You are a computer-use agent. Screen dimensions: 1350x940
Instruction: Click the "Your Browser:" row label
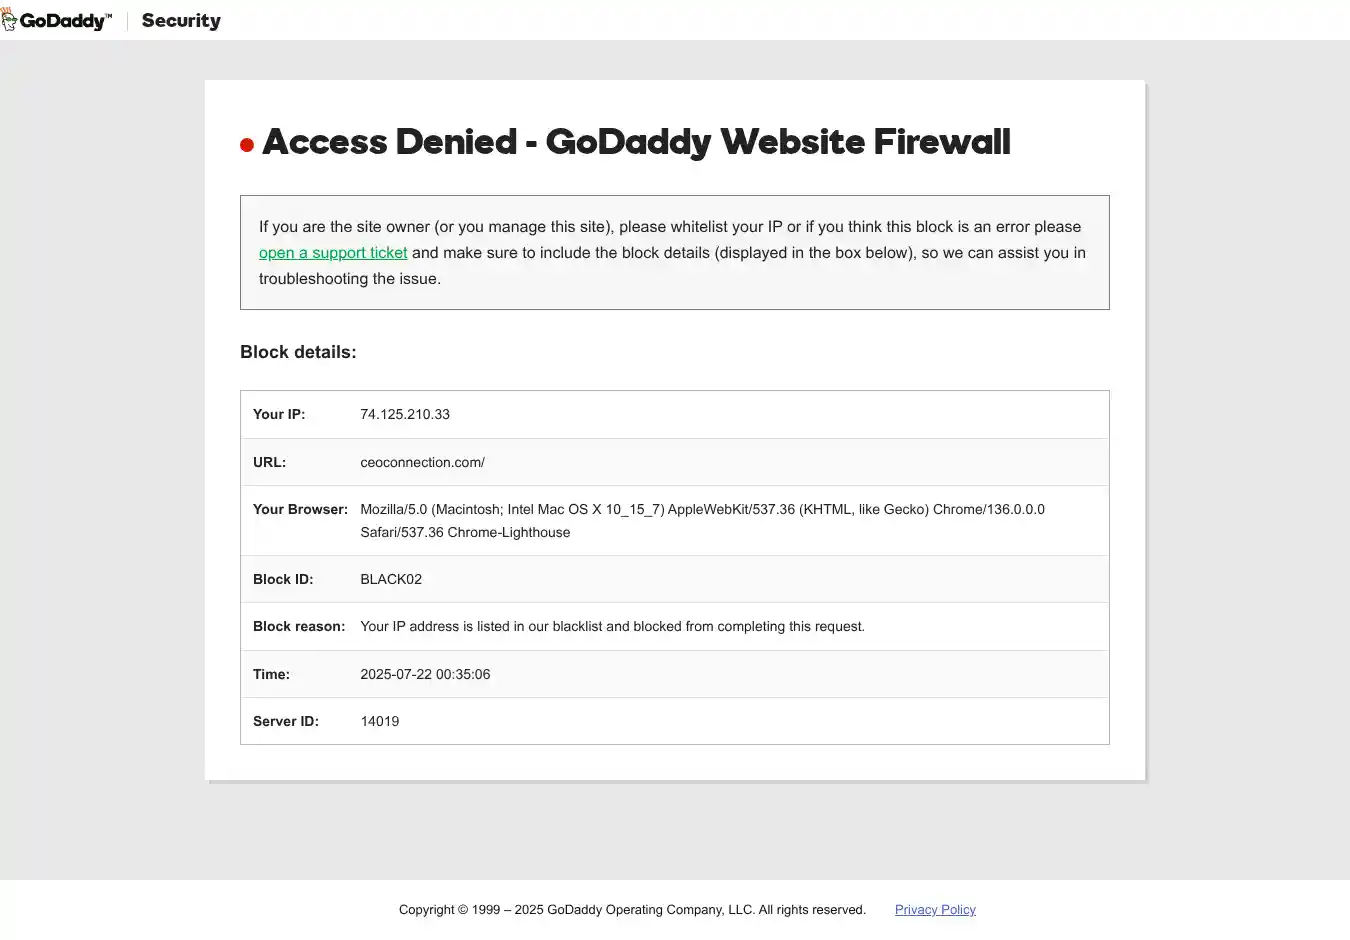[x=300, y=510]
